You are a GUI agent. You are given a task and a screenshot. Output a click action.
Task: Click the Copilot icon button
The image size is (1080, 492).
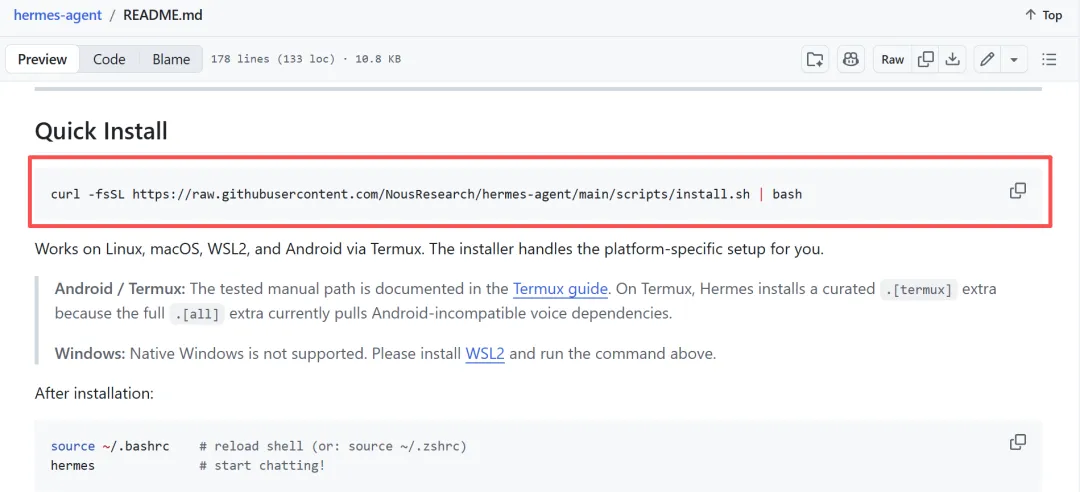(850, 59)
